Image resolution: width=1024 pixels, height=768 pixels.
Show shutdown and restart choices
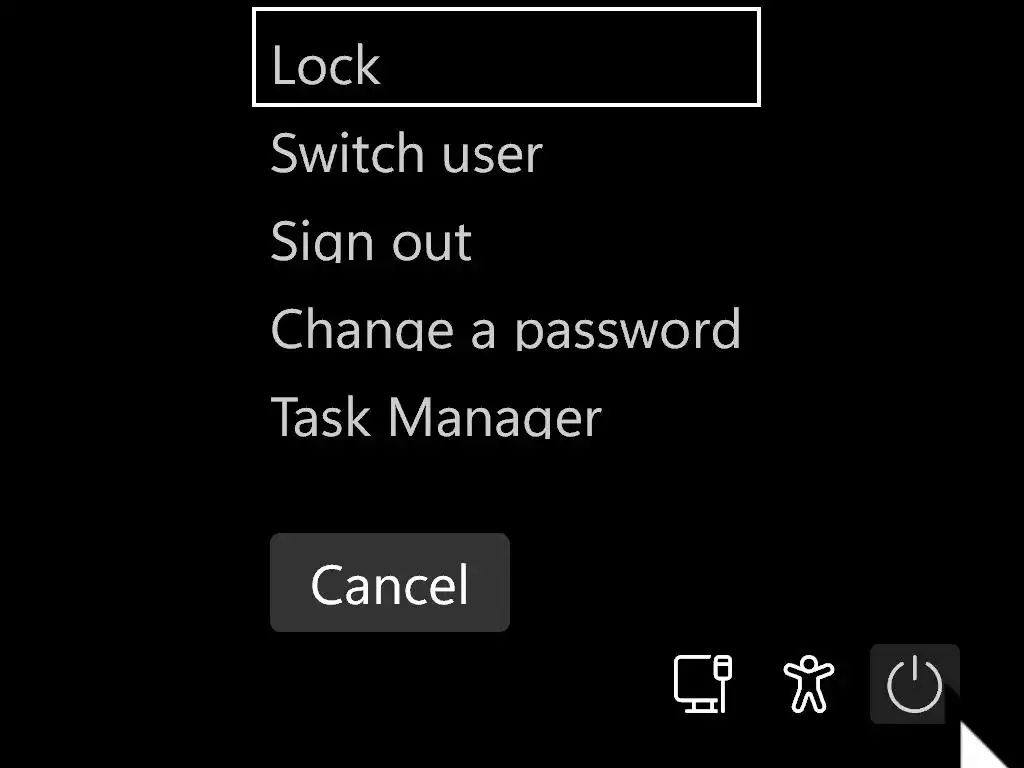[914, 684]
